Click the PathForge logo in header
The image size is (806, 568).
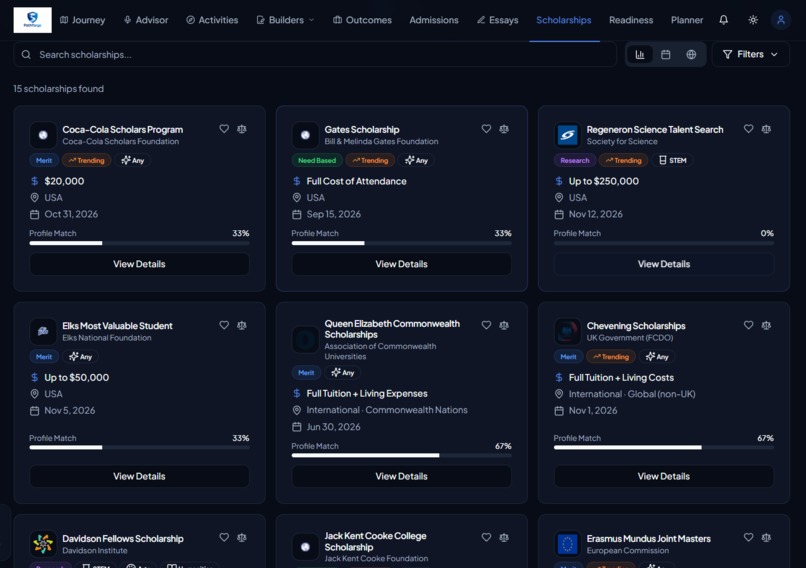pos(32,20)
